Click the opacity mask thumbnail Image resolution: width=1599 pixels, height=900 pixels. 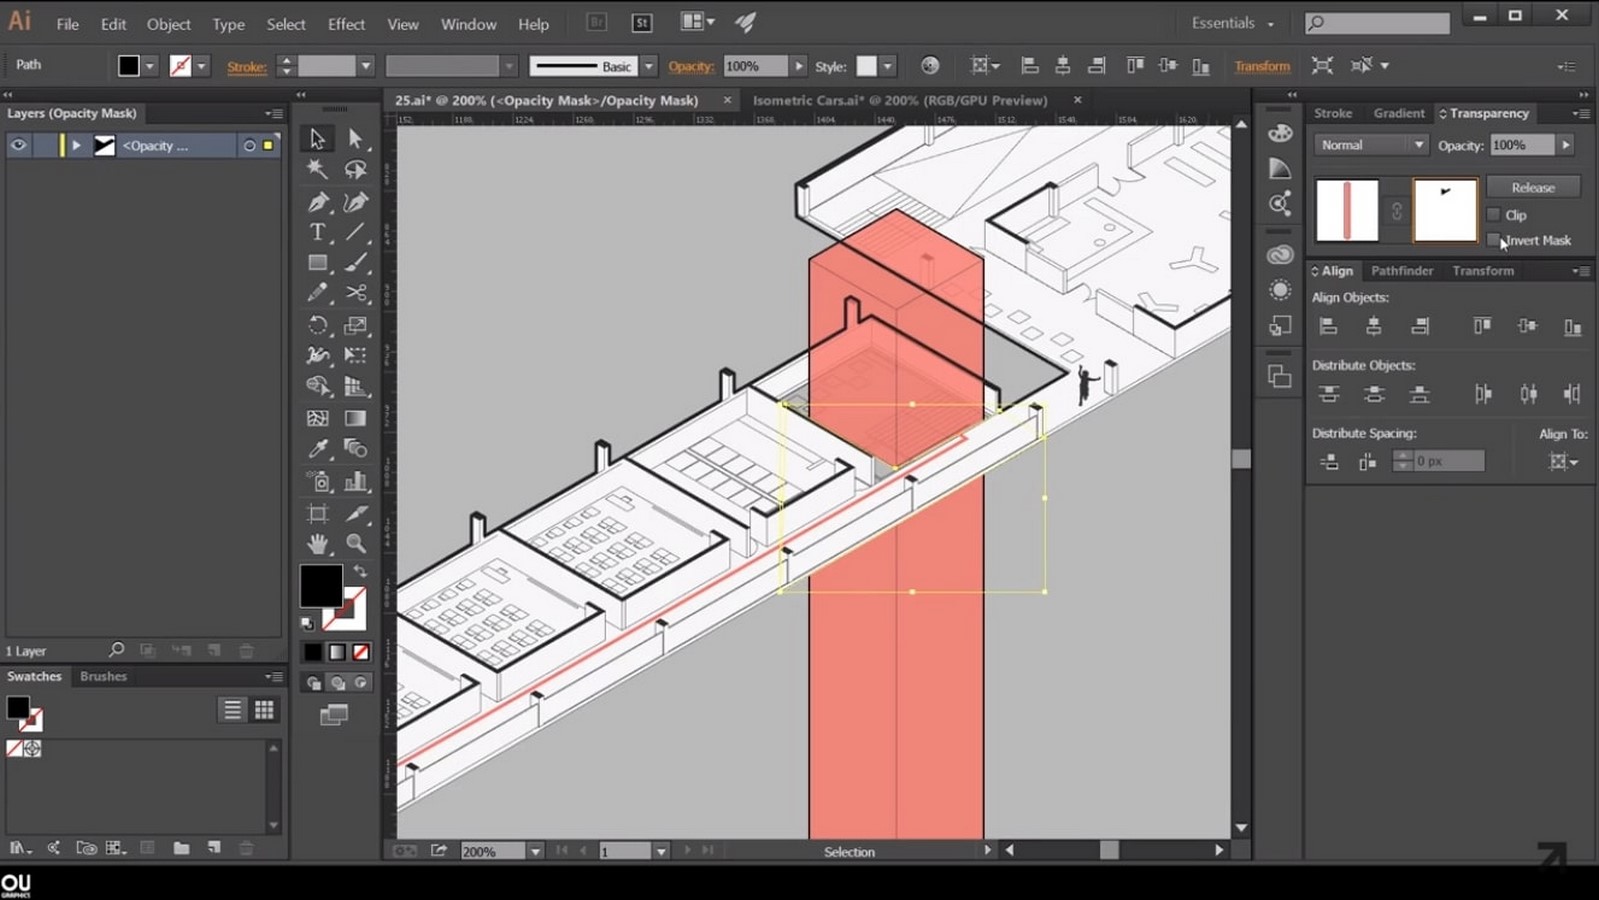tap(1444, 210)
